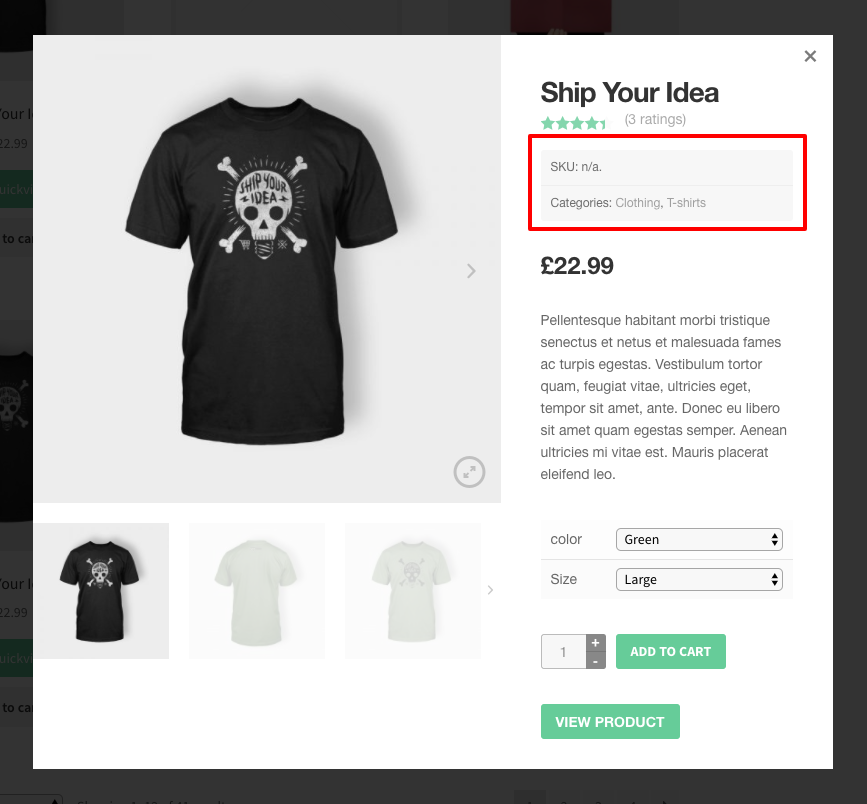867x804 pixels.
Task: Open the (3 ratings) link
Action: pyautogui.click(x=657, y=119)
